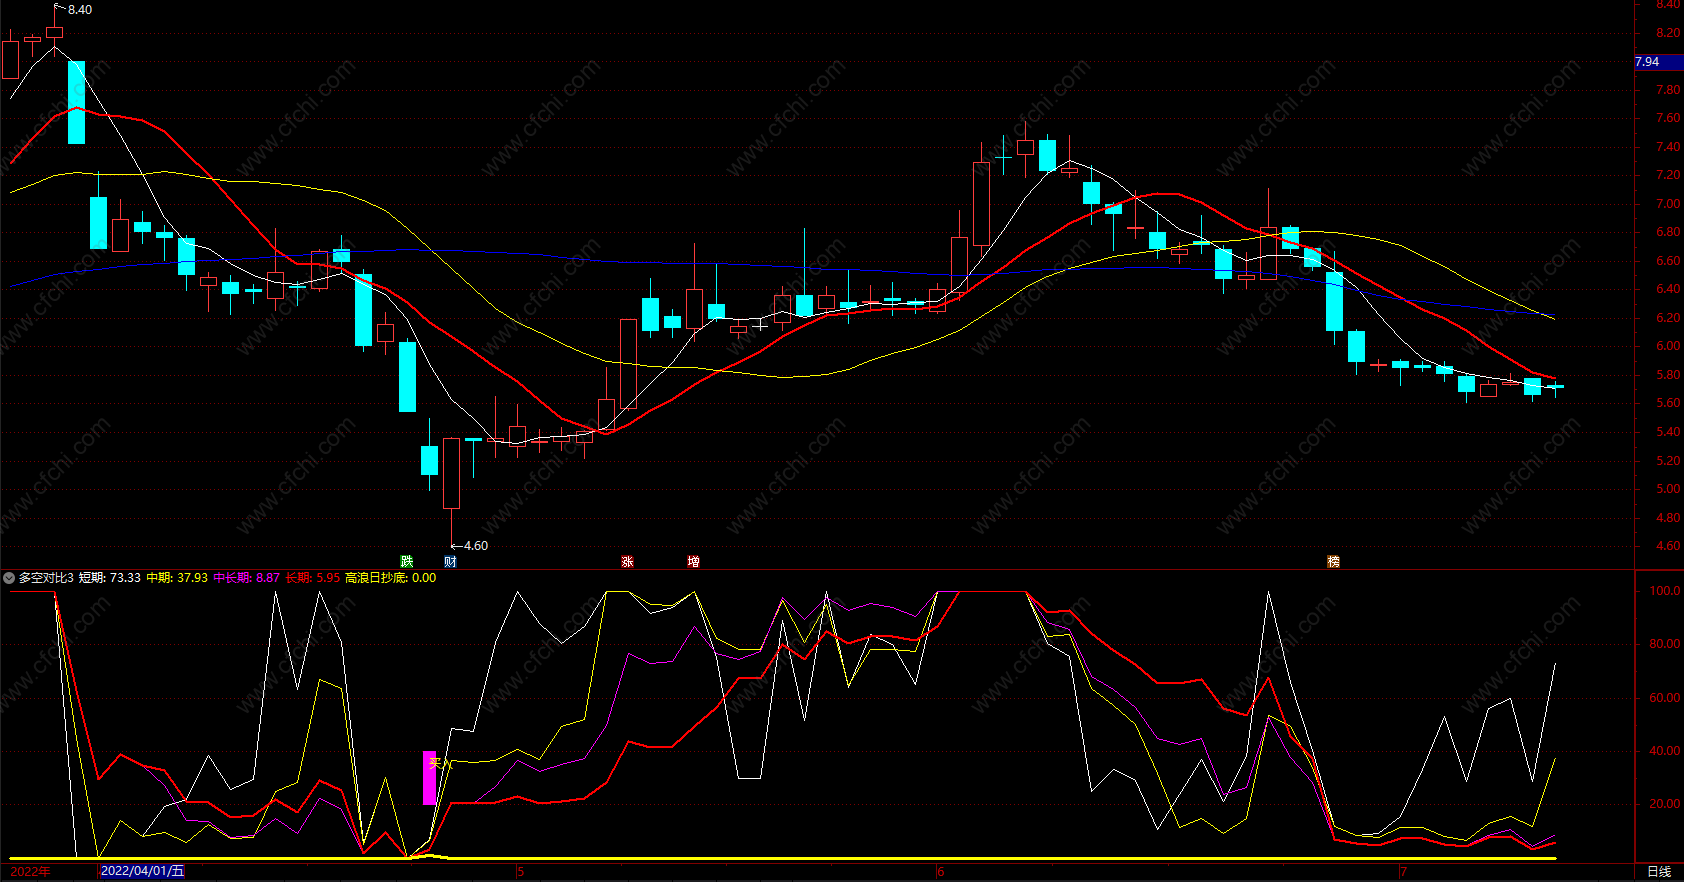Click the 7.00 price axis label
The width and height of the screenshot is (1684, 882).
(1667, 204)
